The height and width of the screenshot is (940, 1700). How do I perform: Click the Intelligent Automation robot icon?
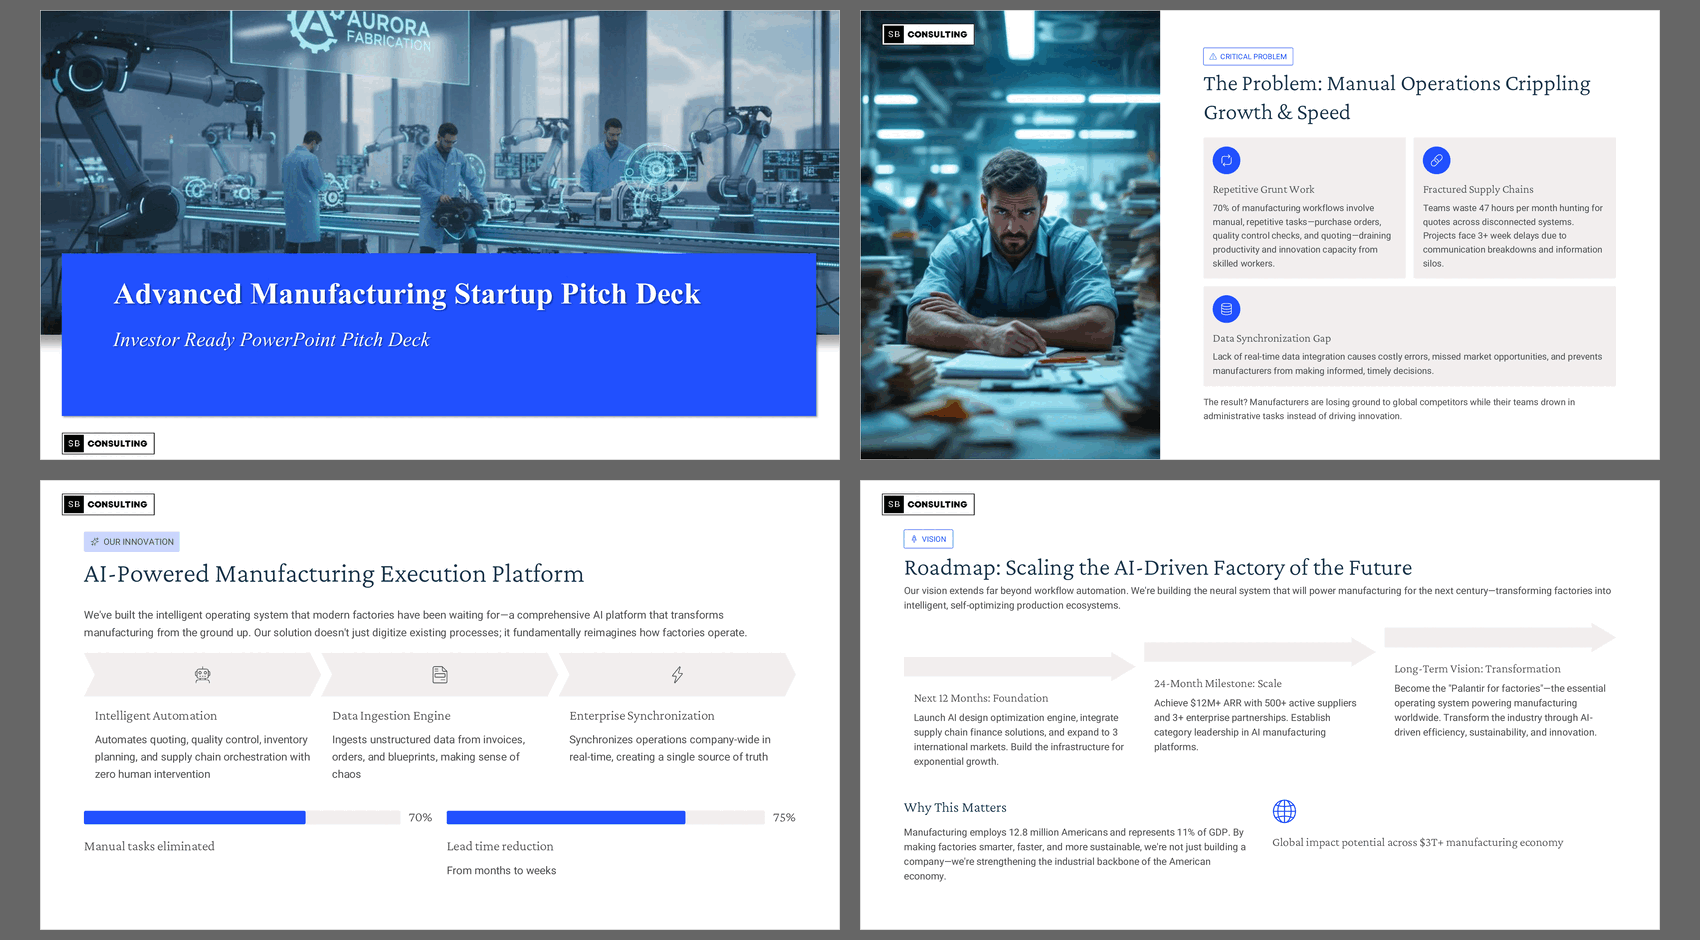(202, 675)
